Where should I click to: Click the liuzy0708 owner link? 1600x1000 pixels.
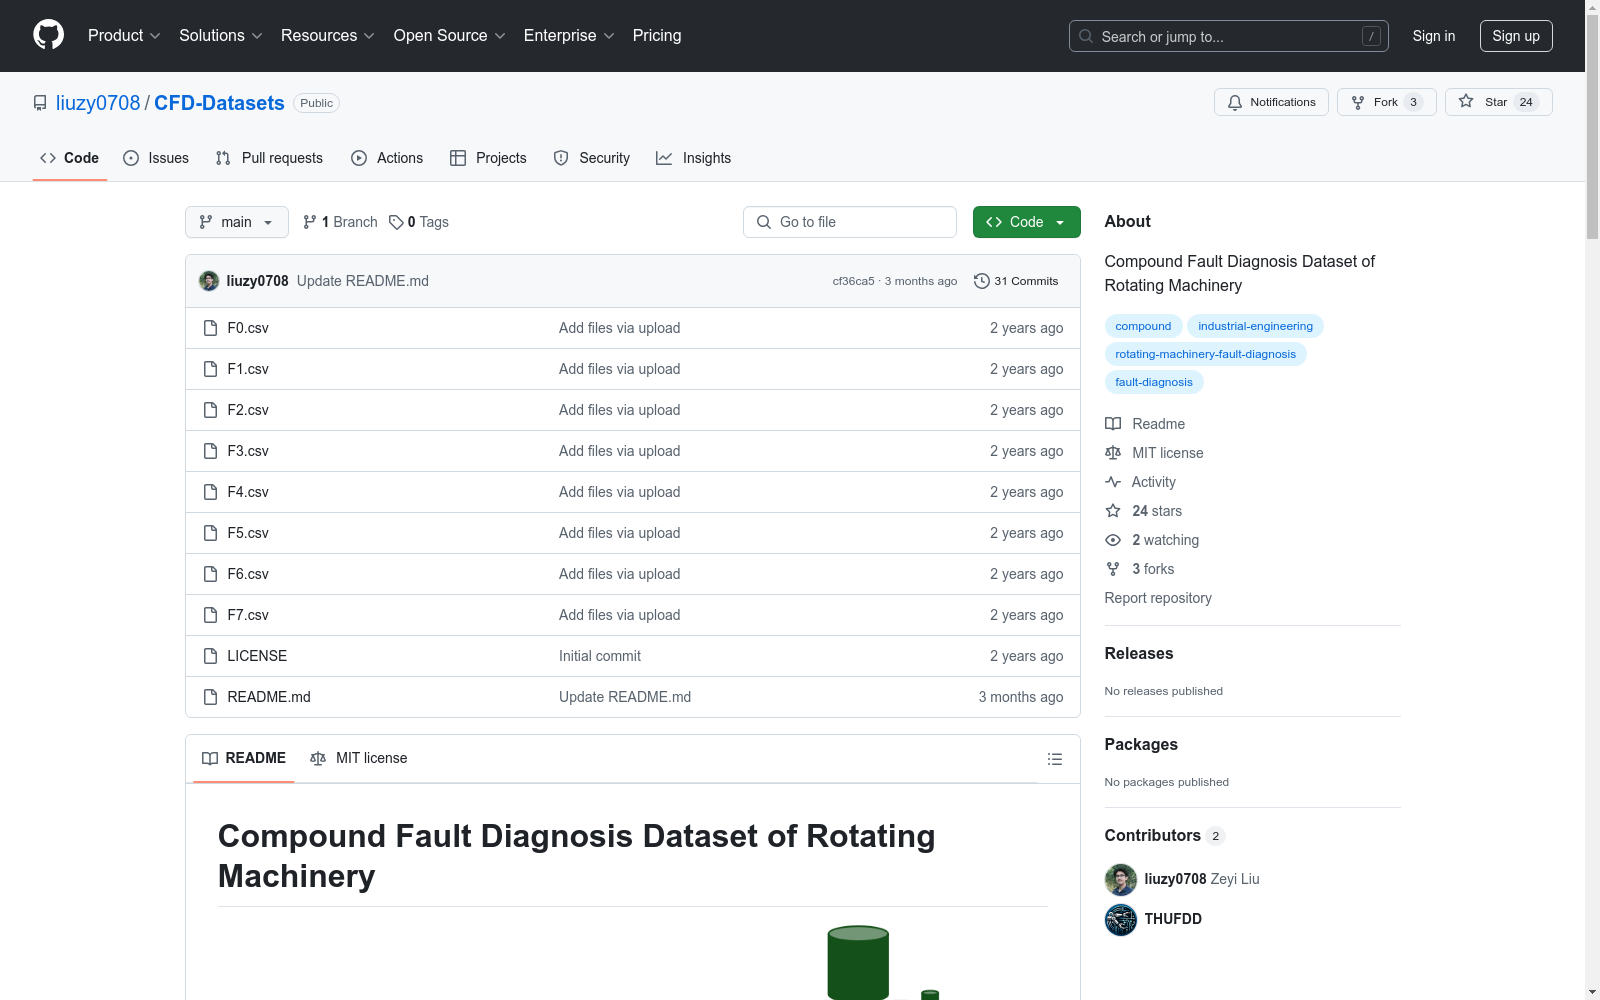(98, 103)
